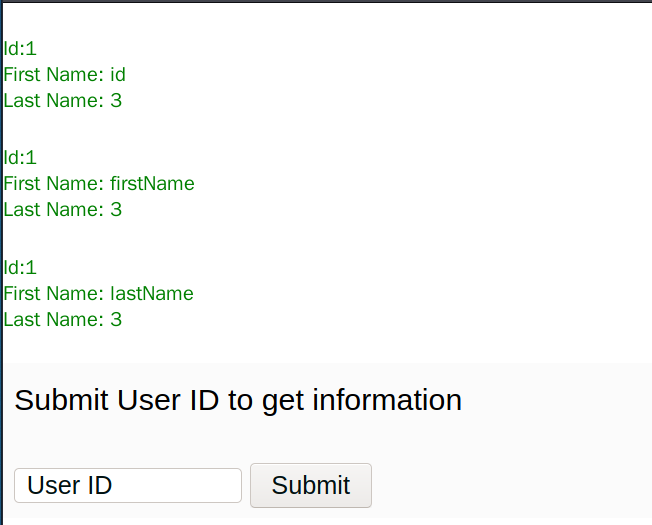Viewport: 652px width, 525px height.
Task: Click the 'First Name: id' result line
Action: point(64,75)
